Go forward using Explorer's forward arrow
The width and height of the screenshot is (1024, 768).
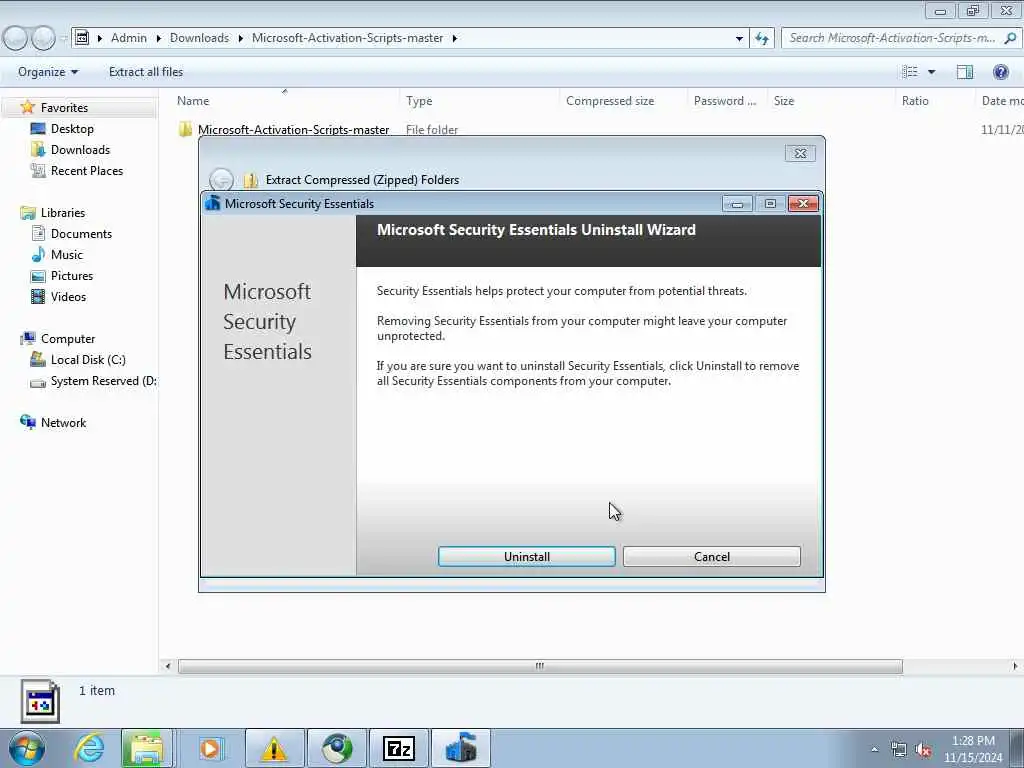[x=43, y=38]
